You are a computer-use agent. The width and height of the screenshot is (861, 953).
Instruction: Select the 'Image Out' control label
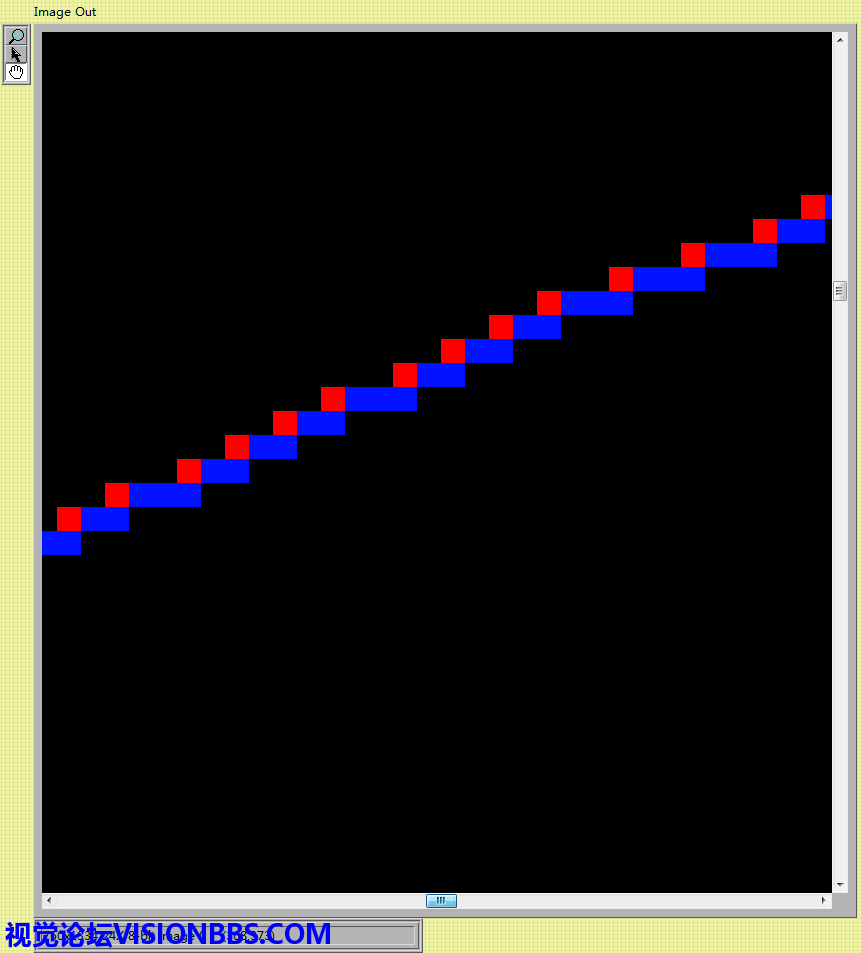pos(65,12)
